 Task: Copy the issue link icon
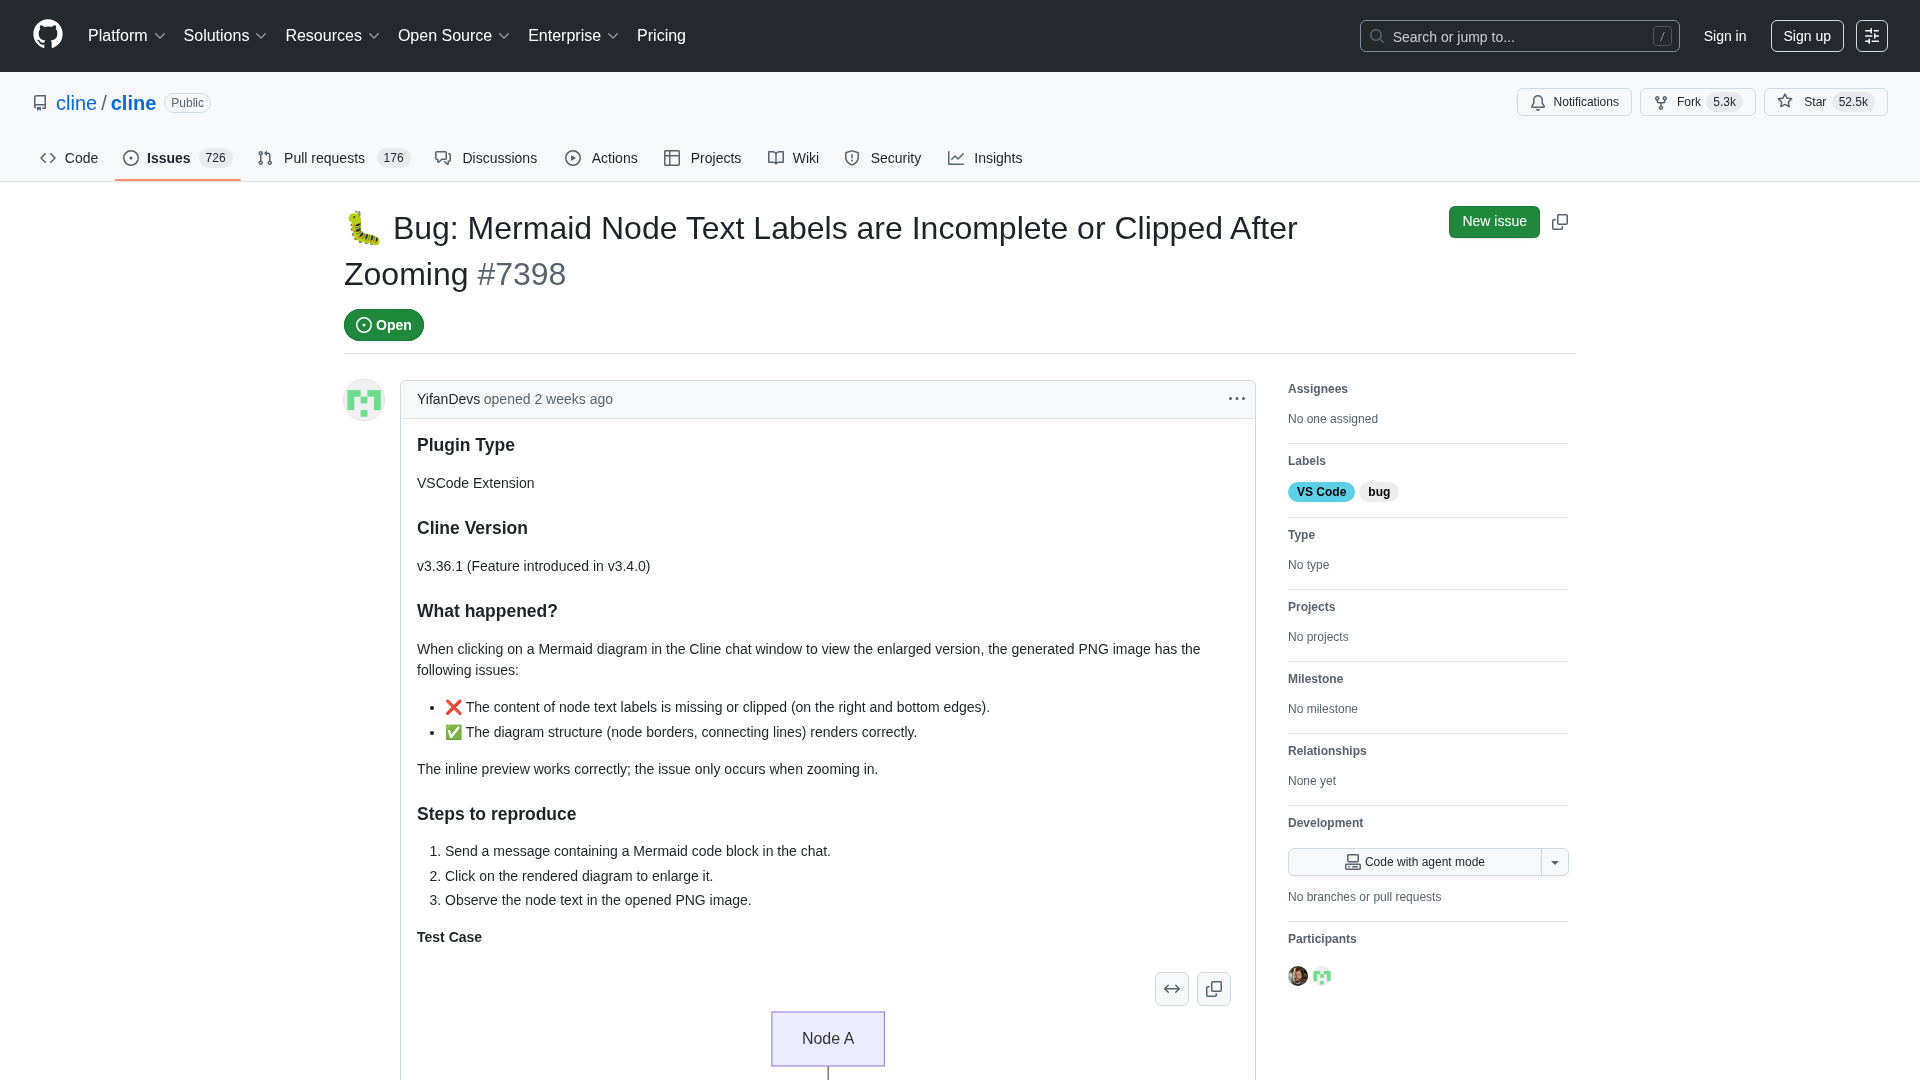pos(1560,222)
